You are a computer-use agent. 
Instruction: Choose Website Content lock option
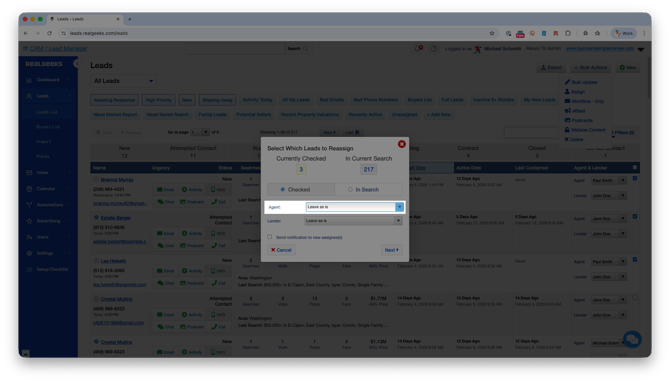coord(585,129)
